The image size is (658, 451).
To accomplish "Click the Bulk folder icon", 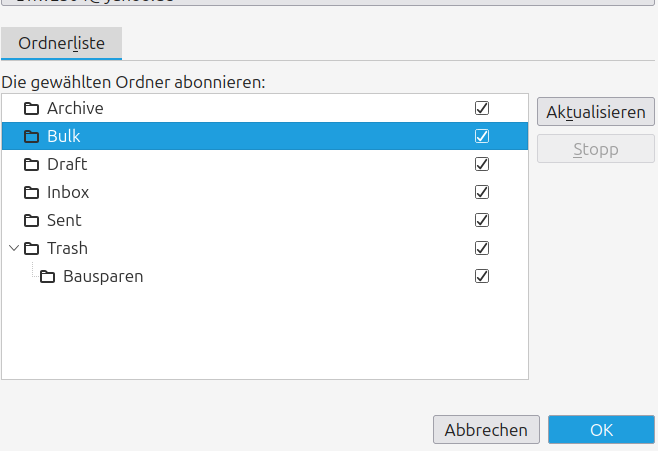I will [x=31, y=136].
